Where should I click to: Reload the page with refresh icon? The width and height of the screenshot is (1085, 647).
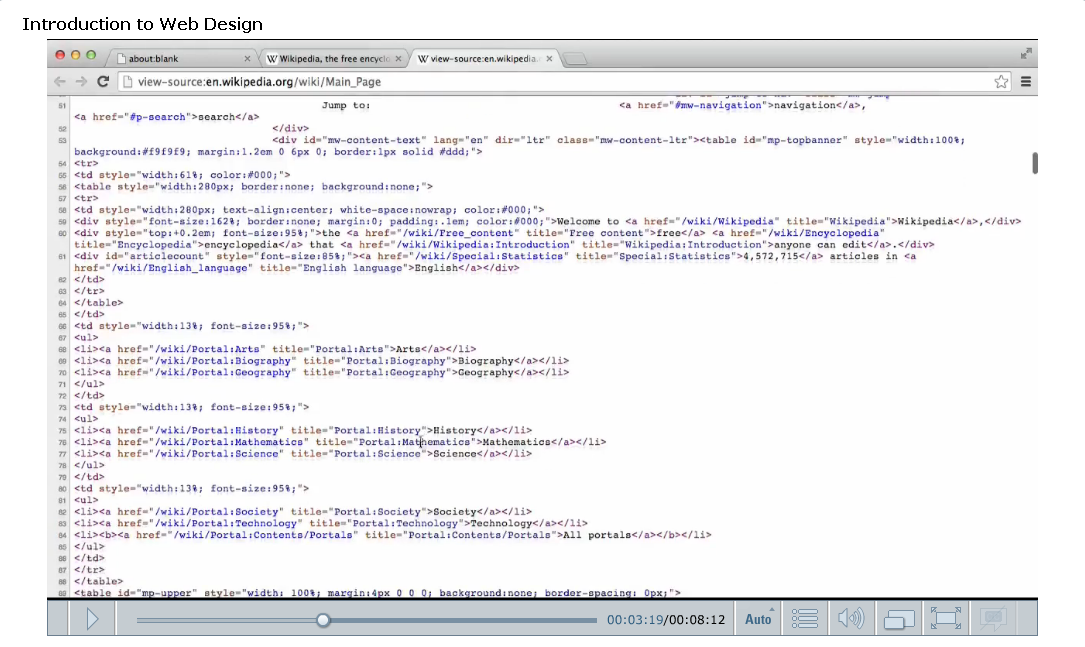point(103,81)
